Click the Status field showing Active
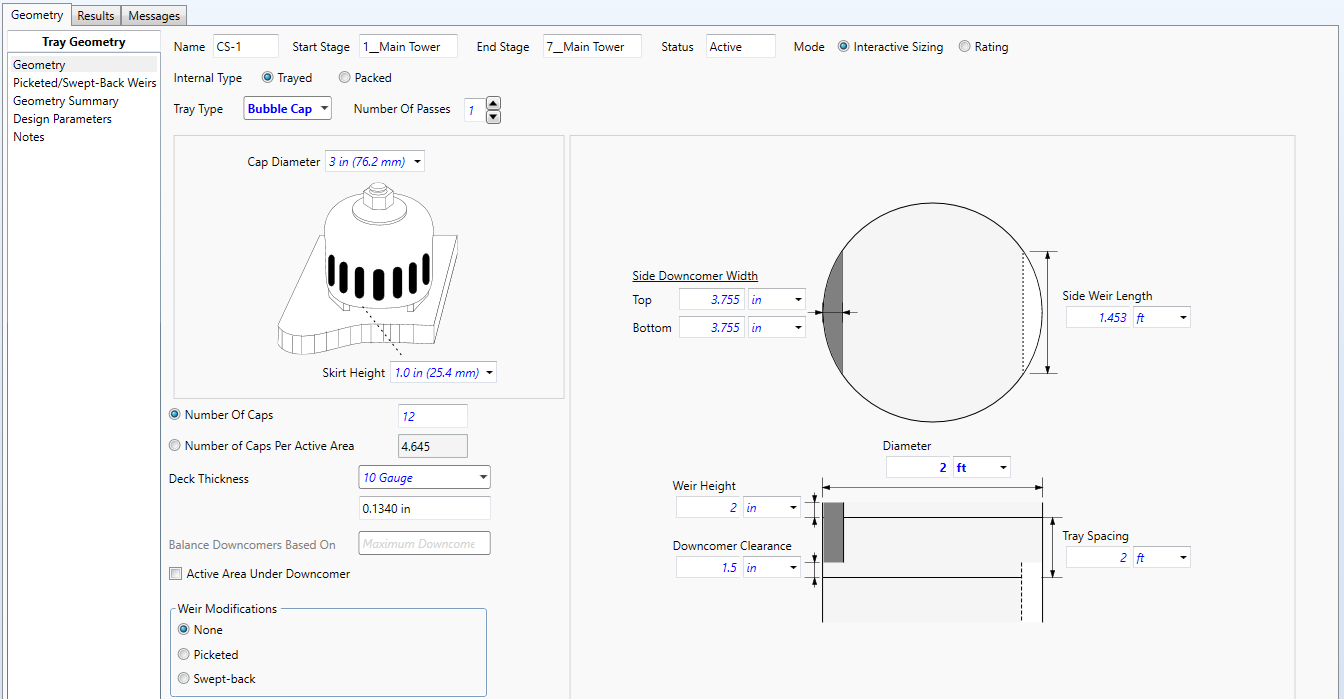1344x699 pixels. click(x=740, y=46)
